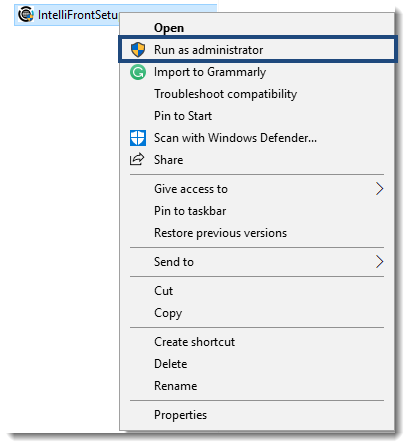Select Restore previous versions
Image resolution: width=410 pixels, height=448 pixels.
257,233
